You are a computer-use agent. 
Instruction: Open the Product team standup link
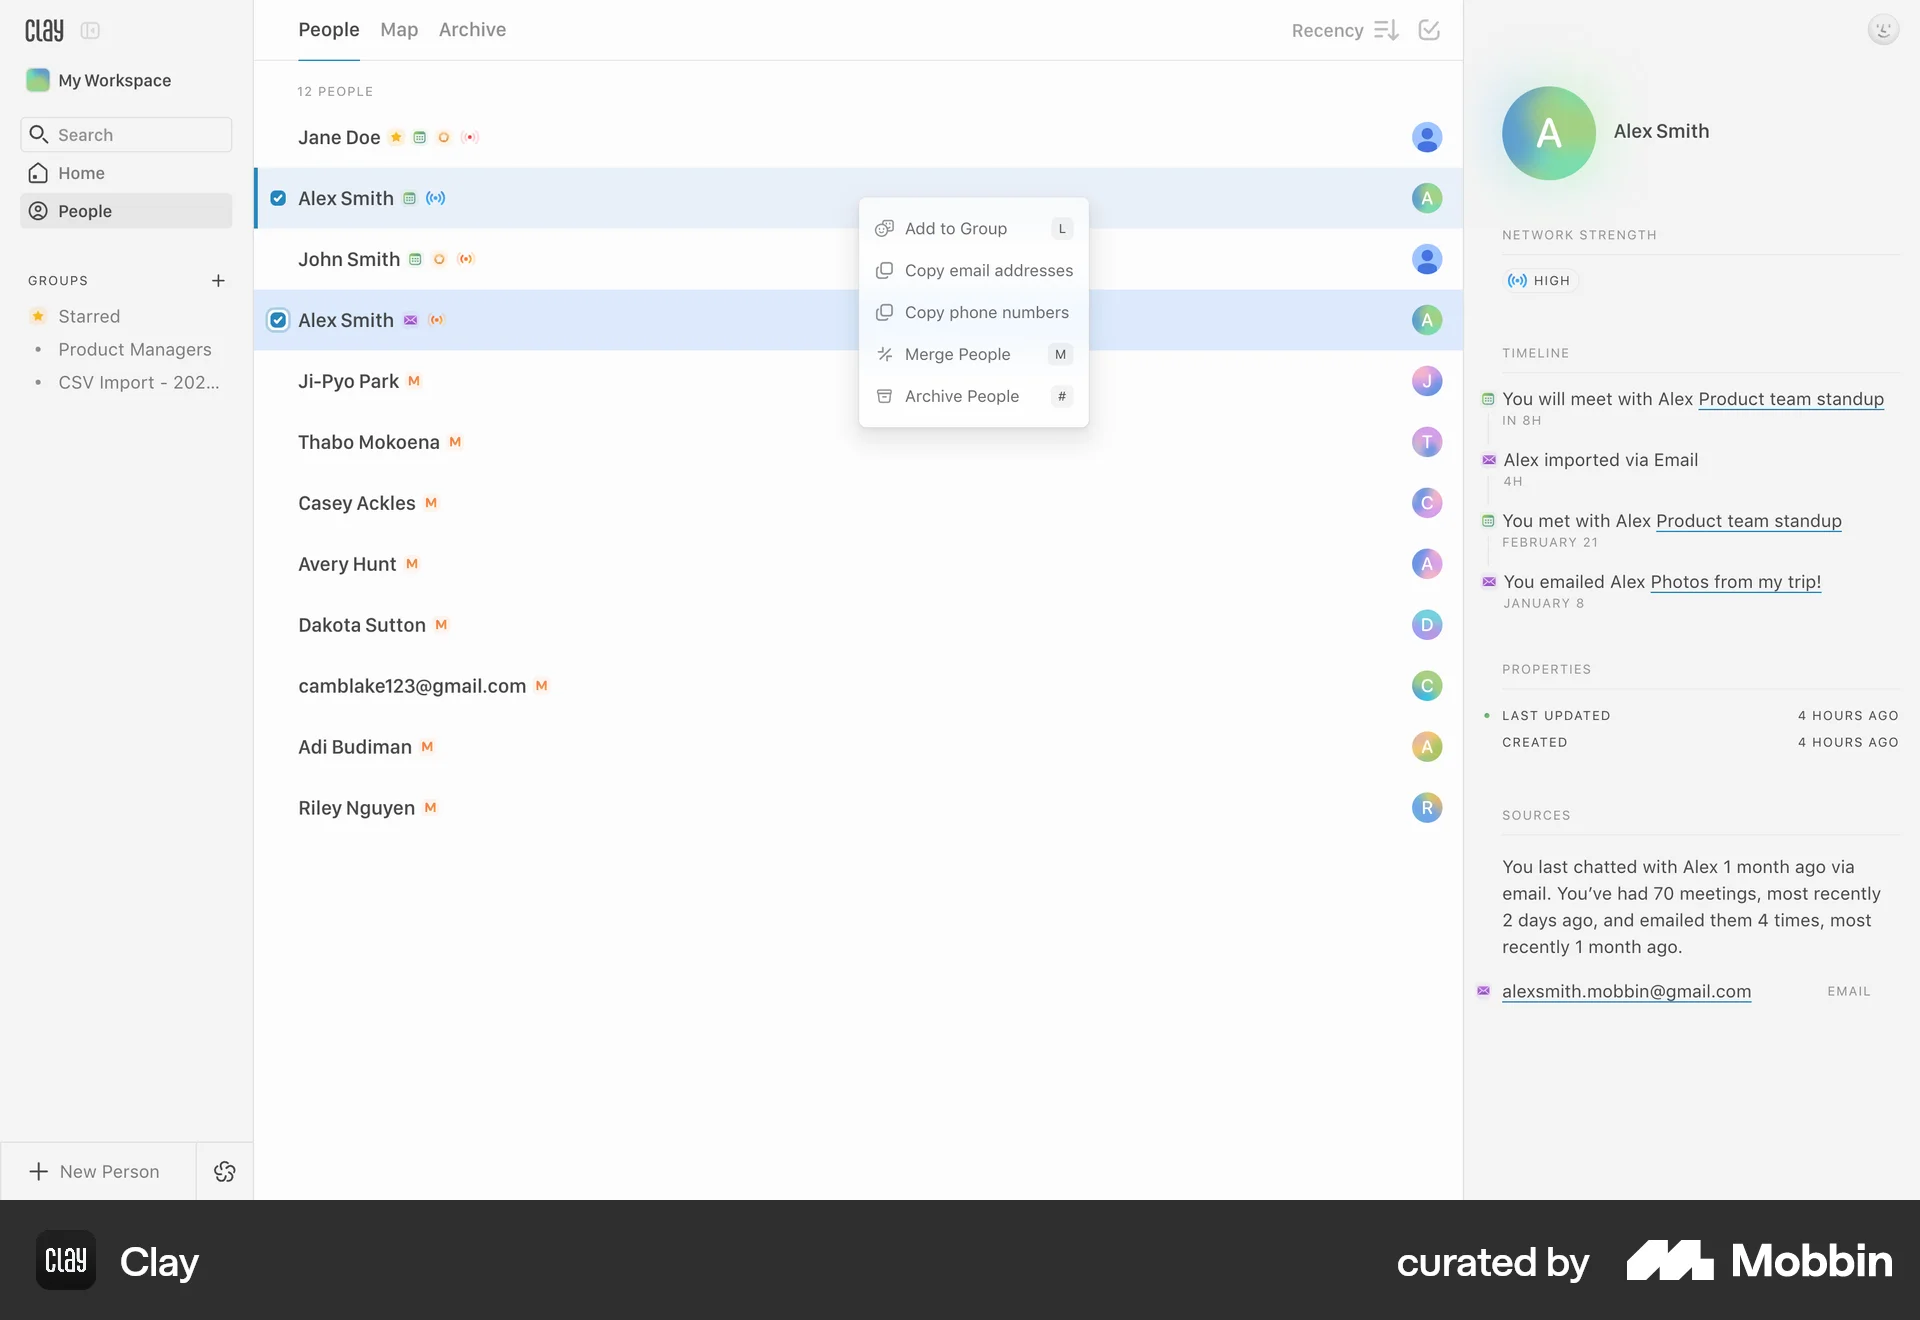coord(1789,398)
